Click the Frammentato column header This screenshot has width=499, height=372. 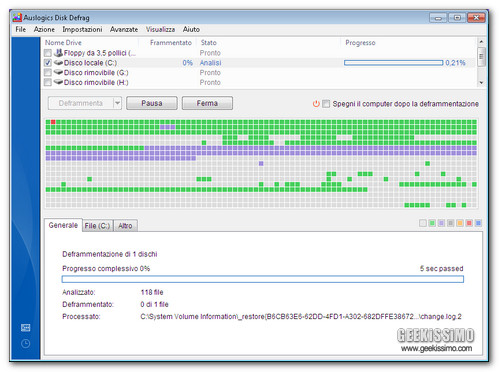[171, 43]
